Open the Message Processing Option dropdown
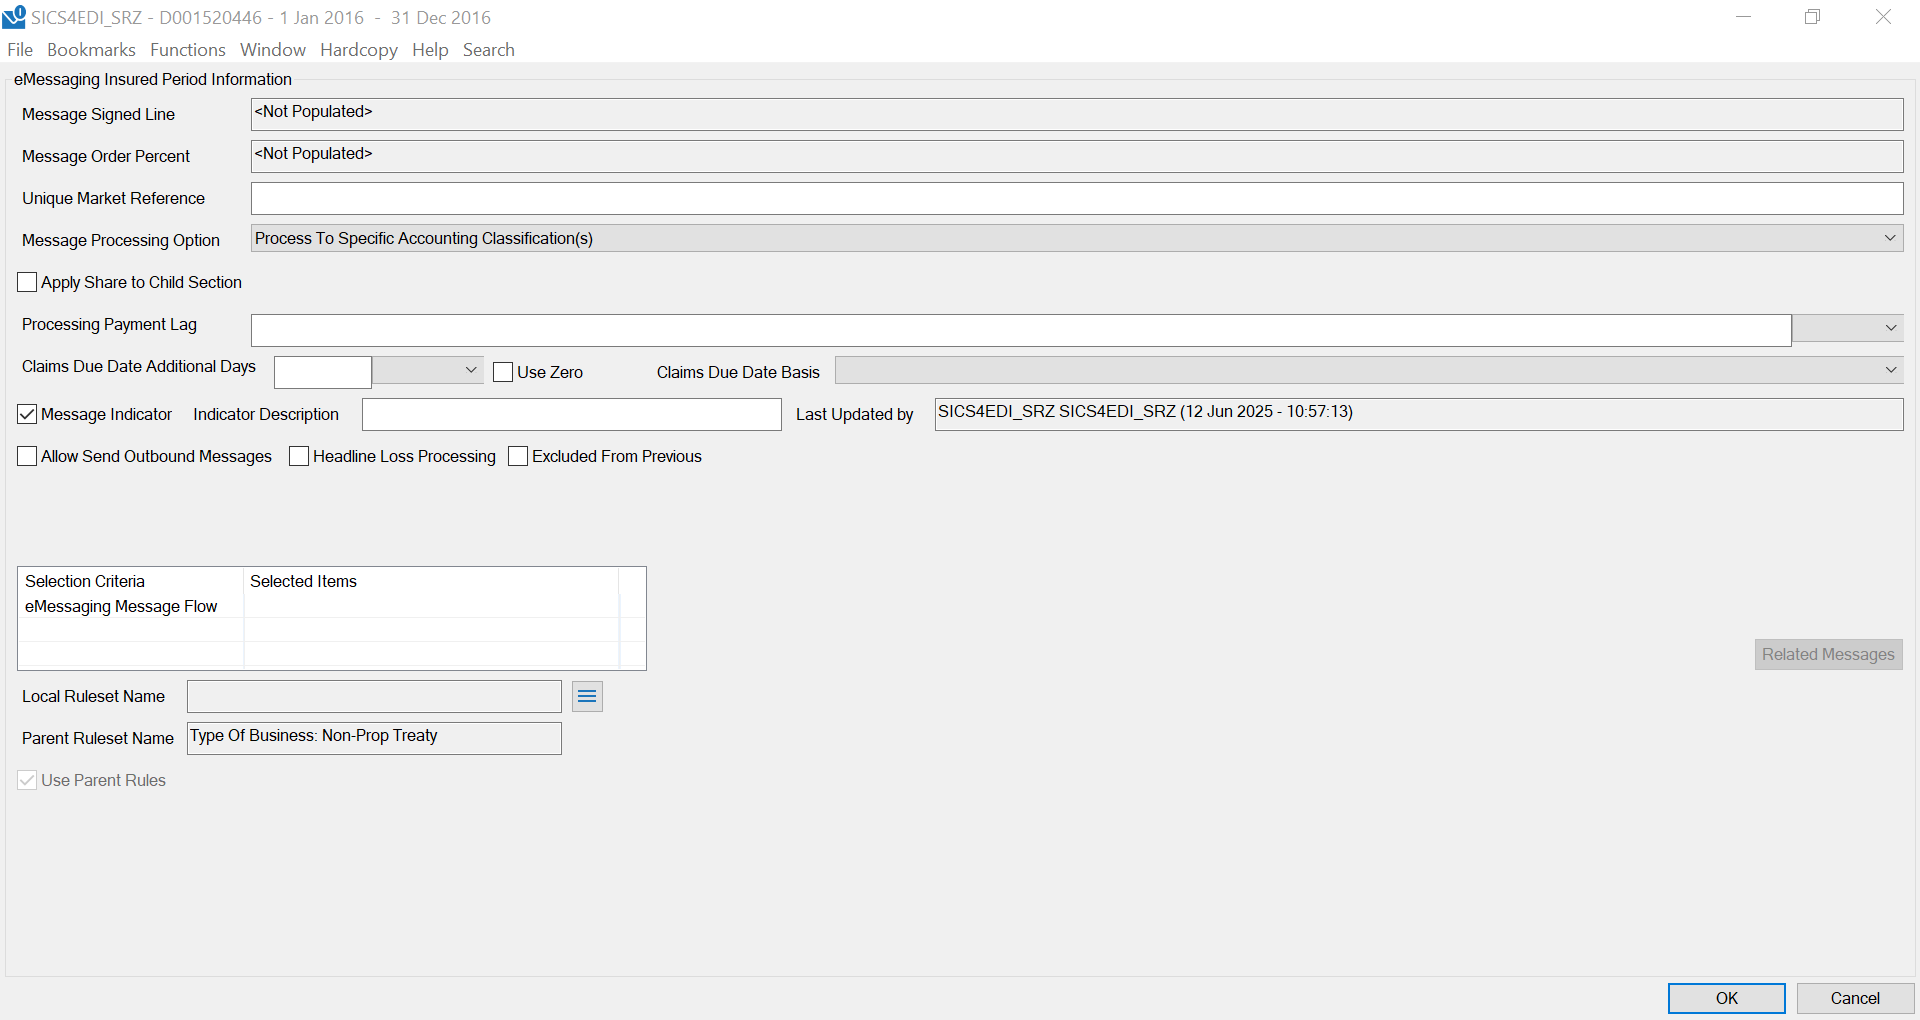 [1889, 238]
